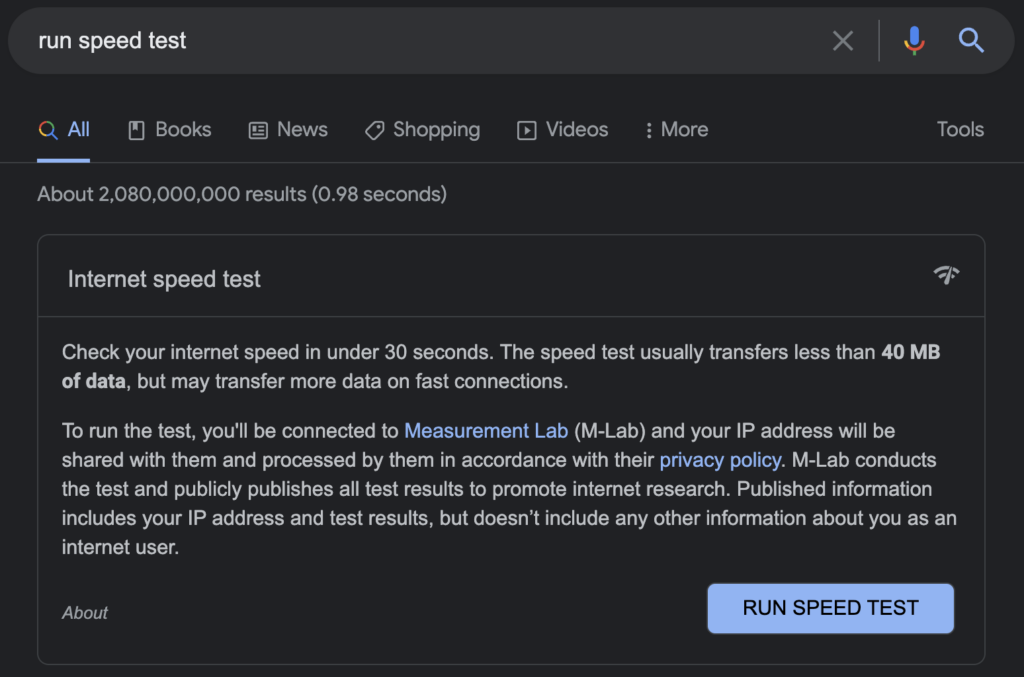Screen dimensions: 1024x677
Task: Click the speed test Wi-Fi gauge icon
Action: coord(946,275)
